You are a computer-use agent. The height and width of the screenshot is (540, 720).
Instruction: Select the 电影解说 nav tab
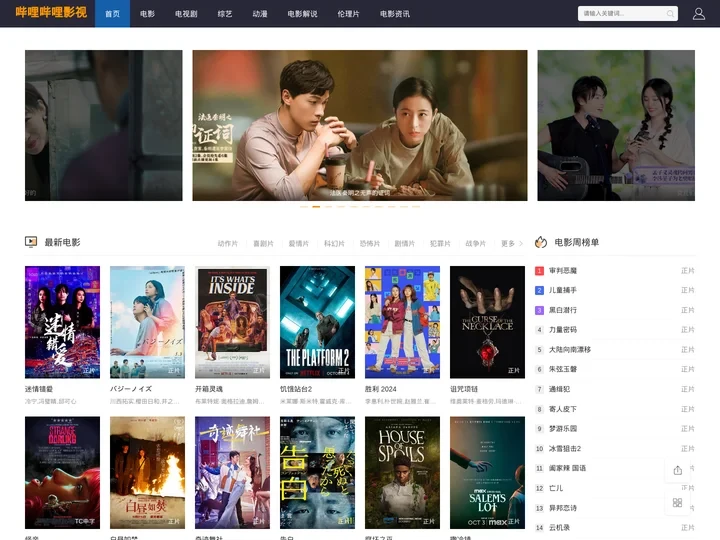302,14
